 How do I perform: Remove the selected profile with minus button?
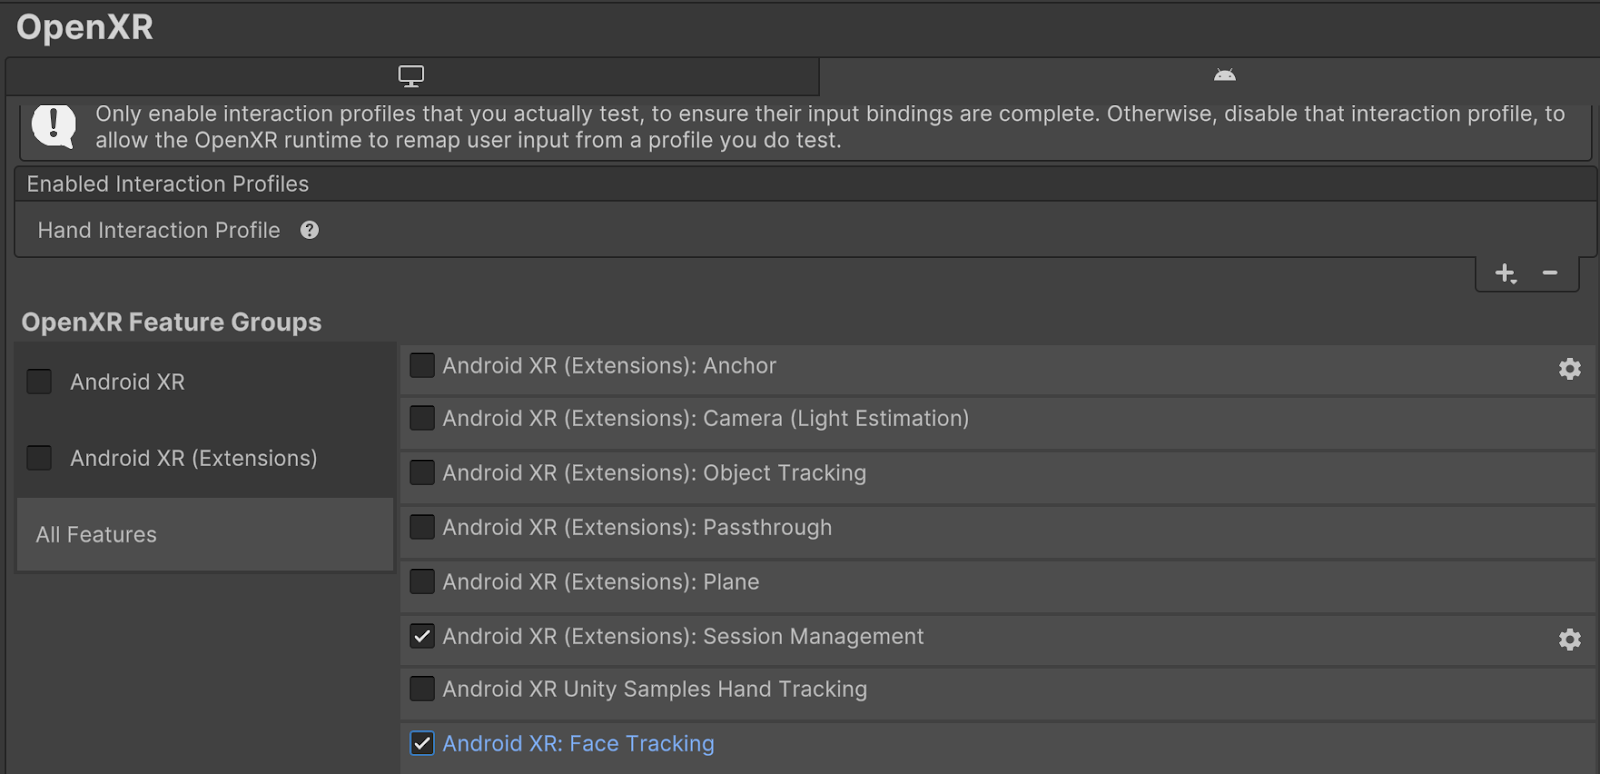[x=1550, y=273]
